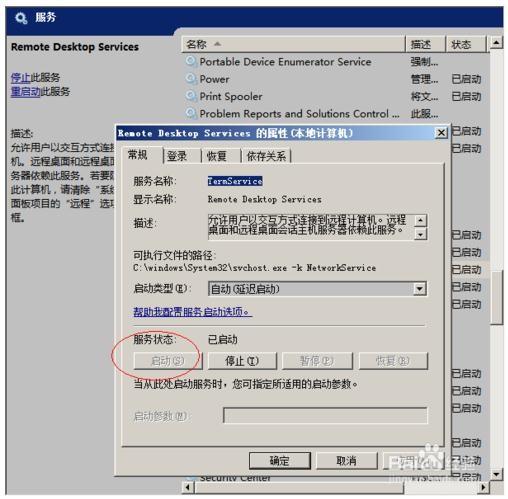
Task: Cancel with the 取消 button
Action: pyautogui.click(x=346, y=461)
